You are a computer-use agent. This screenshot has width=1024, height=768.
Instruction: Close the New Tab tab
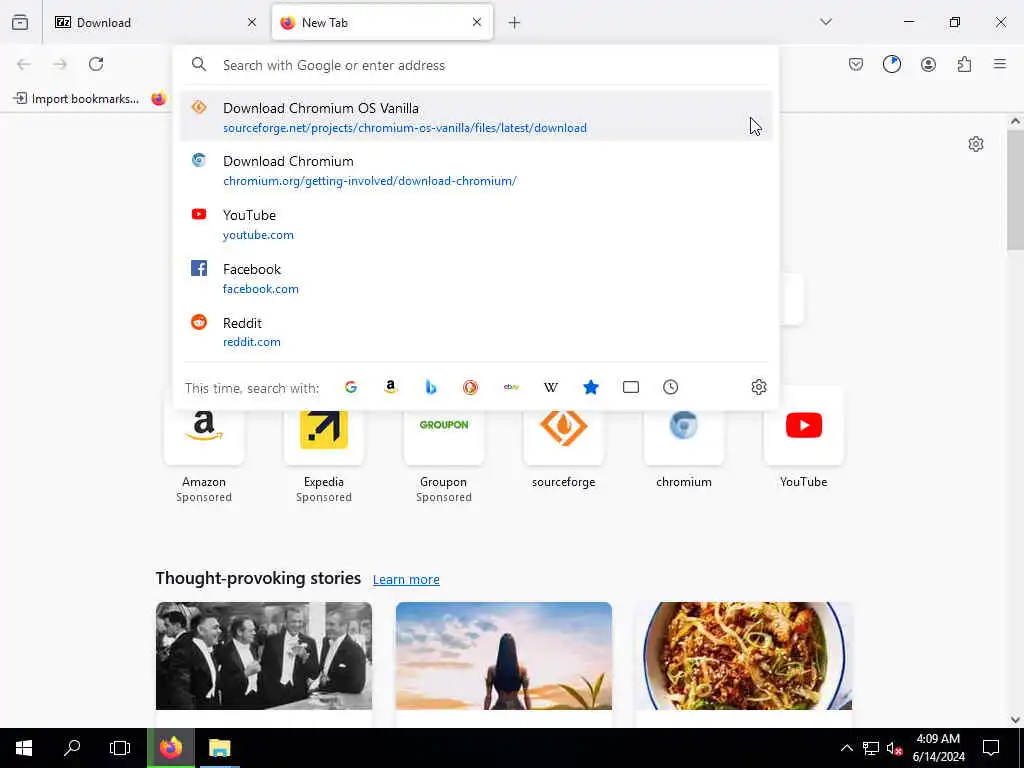tap(477, 22)
